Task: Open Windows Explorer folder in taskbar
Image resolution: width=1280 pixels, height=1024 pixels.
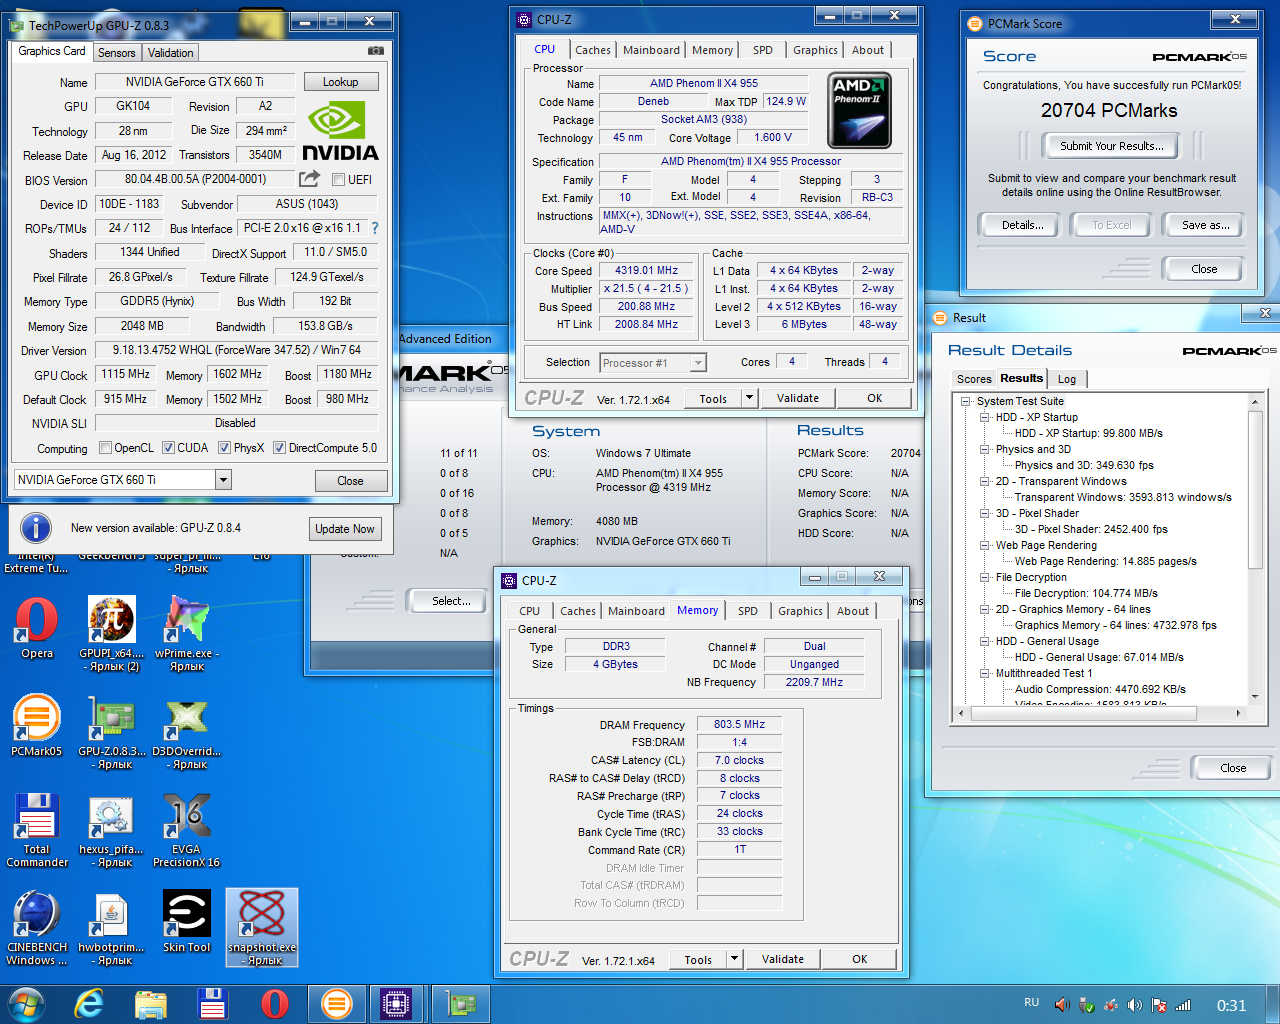Action: point(150,1004)
